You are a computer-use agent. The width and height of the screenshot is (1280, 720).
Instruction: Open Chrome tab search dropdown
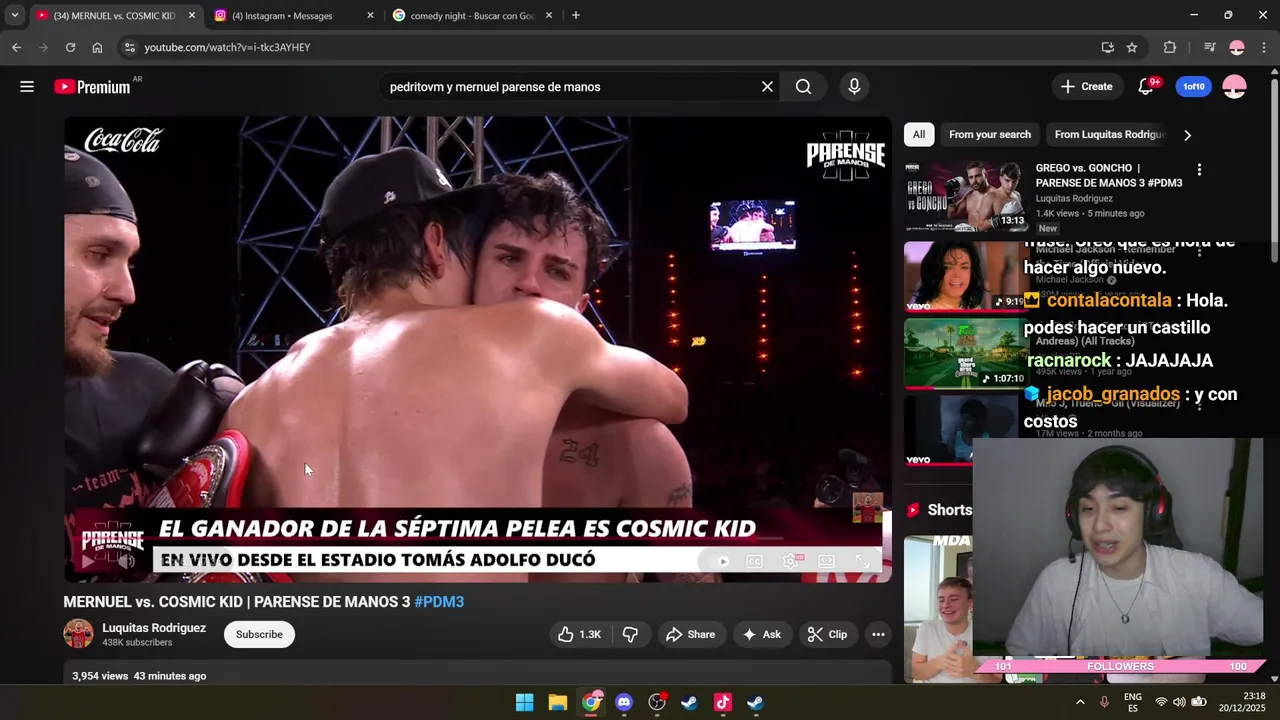tap(14, 15)
